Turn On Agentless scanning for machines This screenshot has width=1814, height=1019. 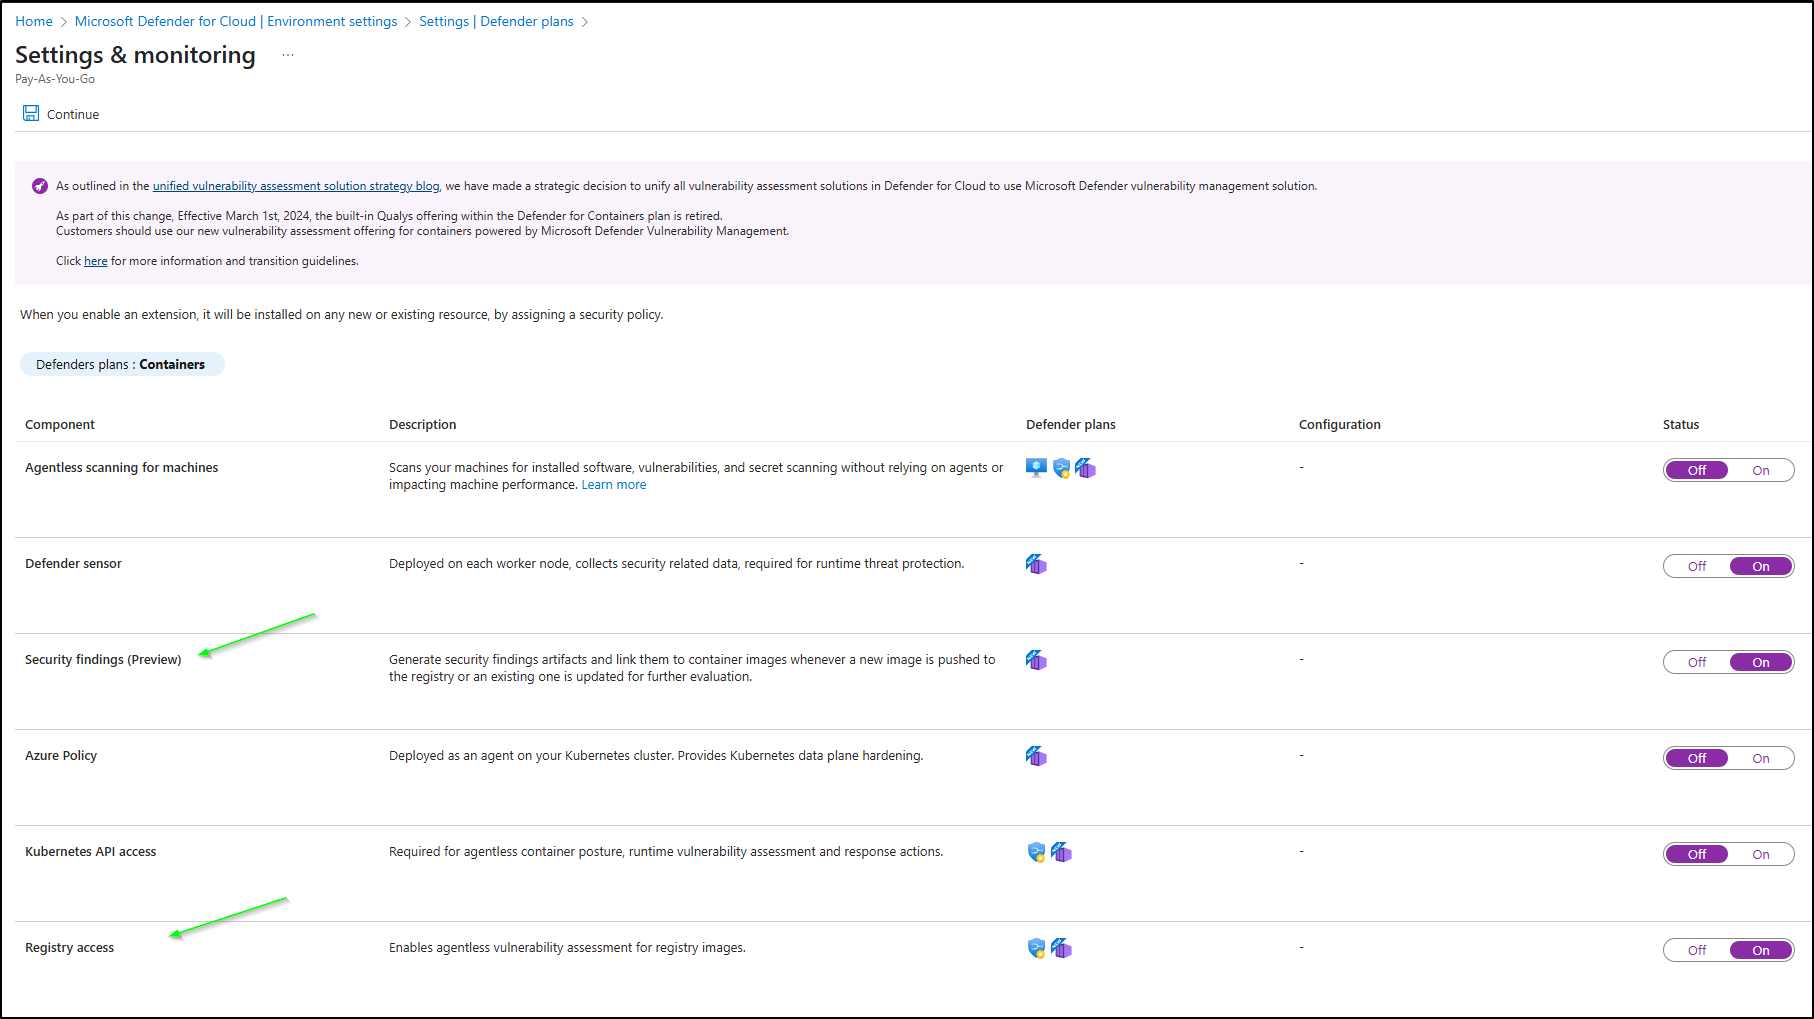1761,470
